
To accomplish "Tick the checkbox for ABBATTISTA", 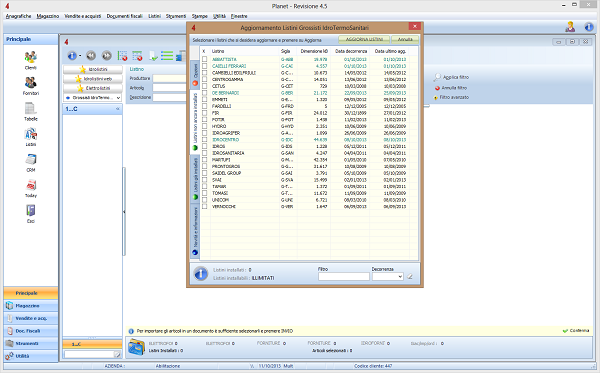I will [x=205, y=59].
